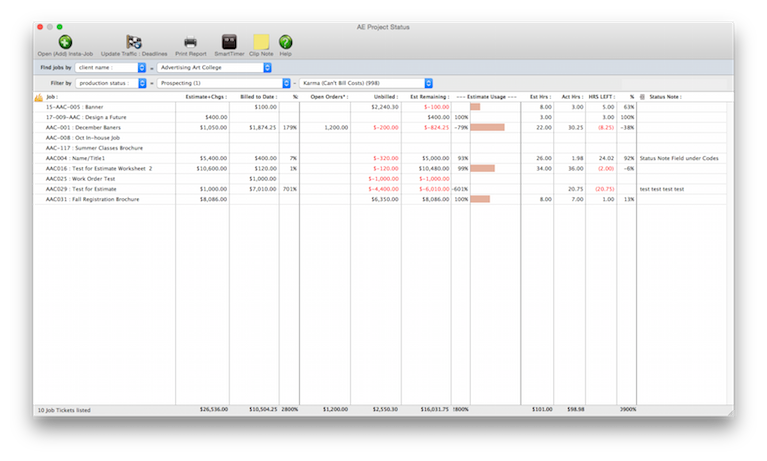Click the Unbilled column header
Viewport: 767px width, 461px height.
pyautogui.click(x=384, y=97)
